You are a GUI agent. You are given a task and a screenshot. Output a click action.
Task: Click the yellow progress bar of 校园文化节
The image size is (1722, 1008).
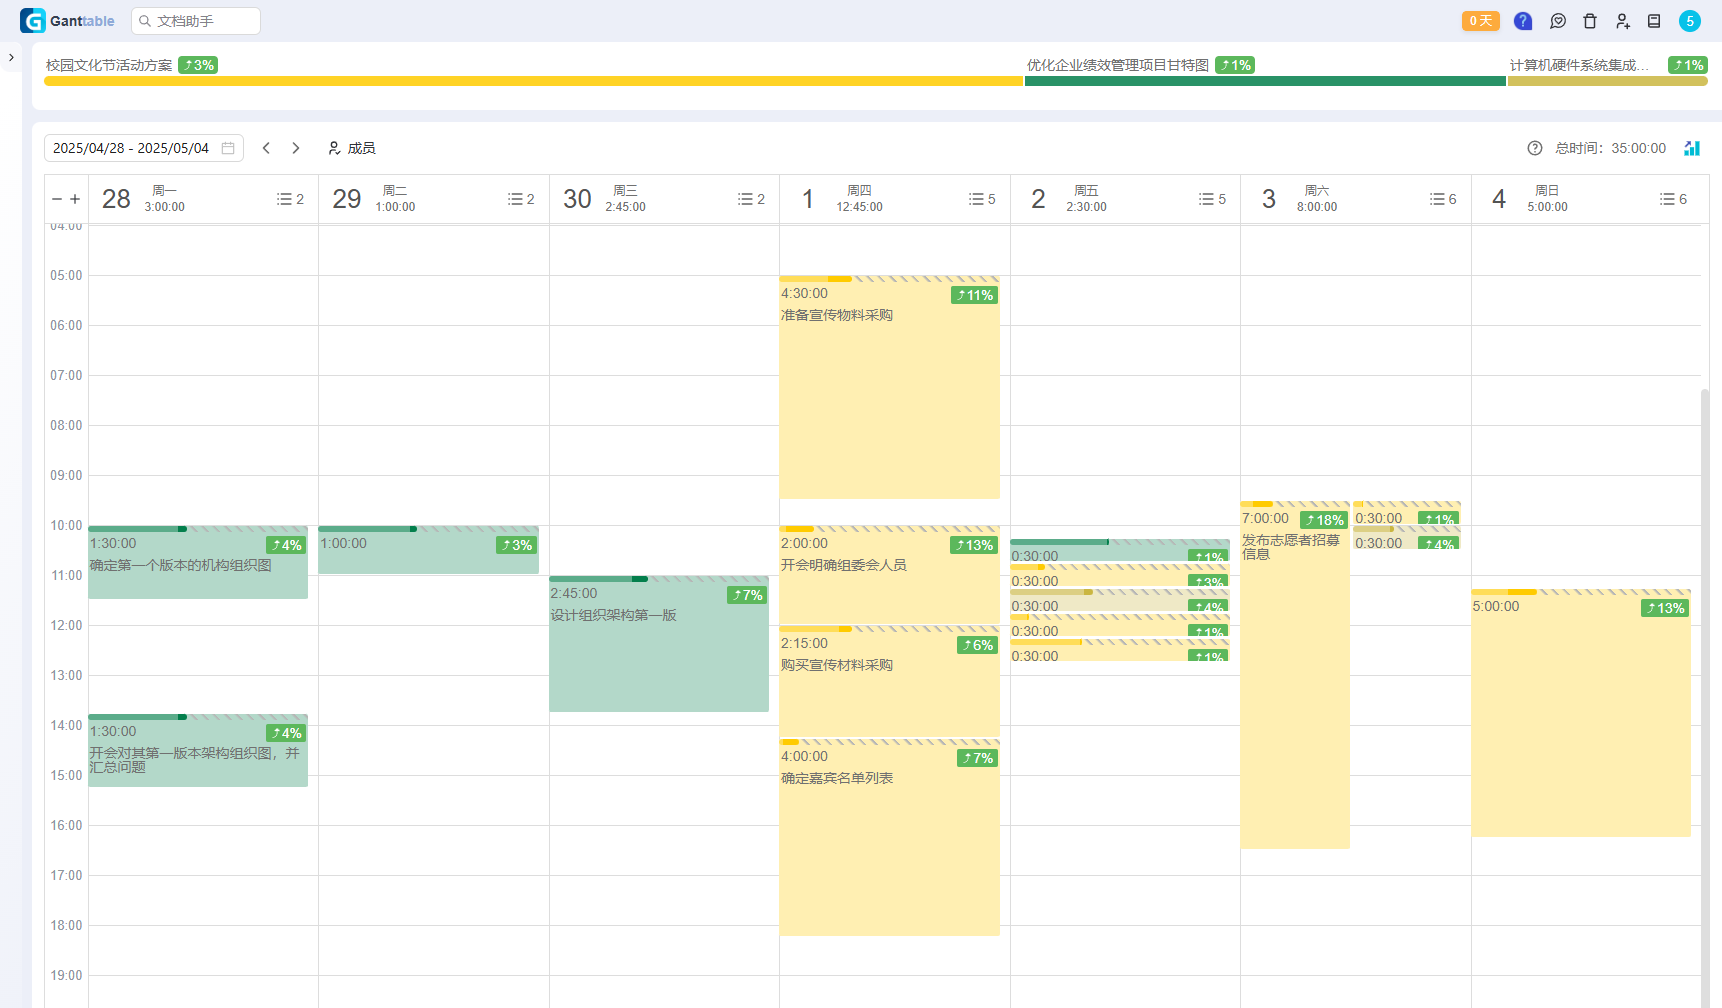click(534, 81)
